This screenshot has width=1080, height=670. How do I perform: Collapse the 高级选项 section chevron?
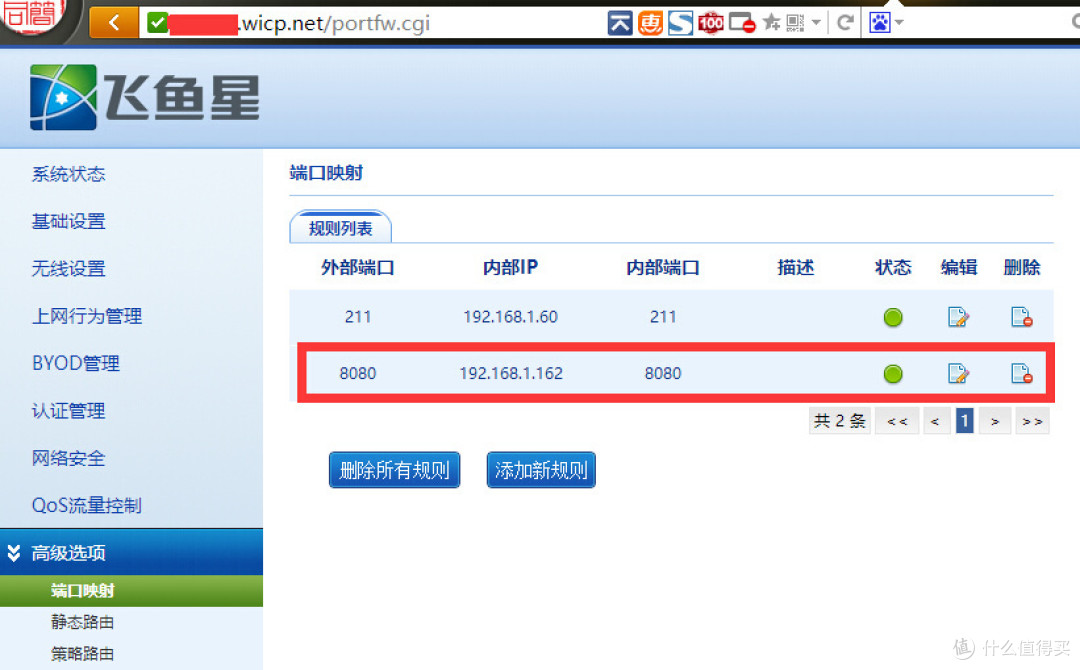point(14,552)
